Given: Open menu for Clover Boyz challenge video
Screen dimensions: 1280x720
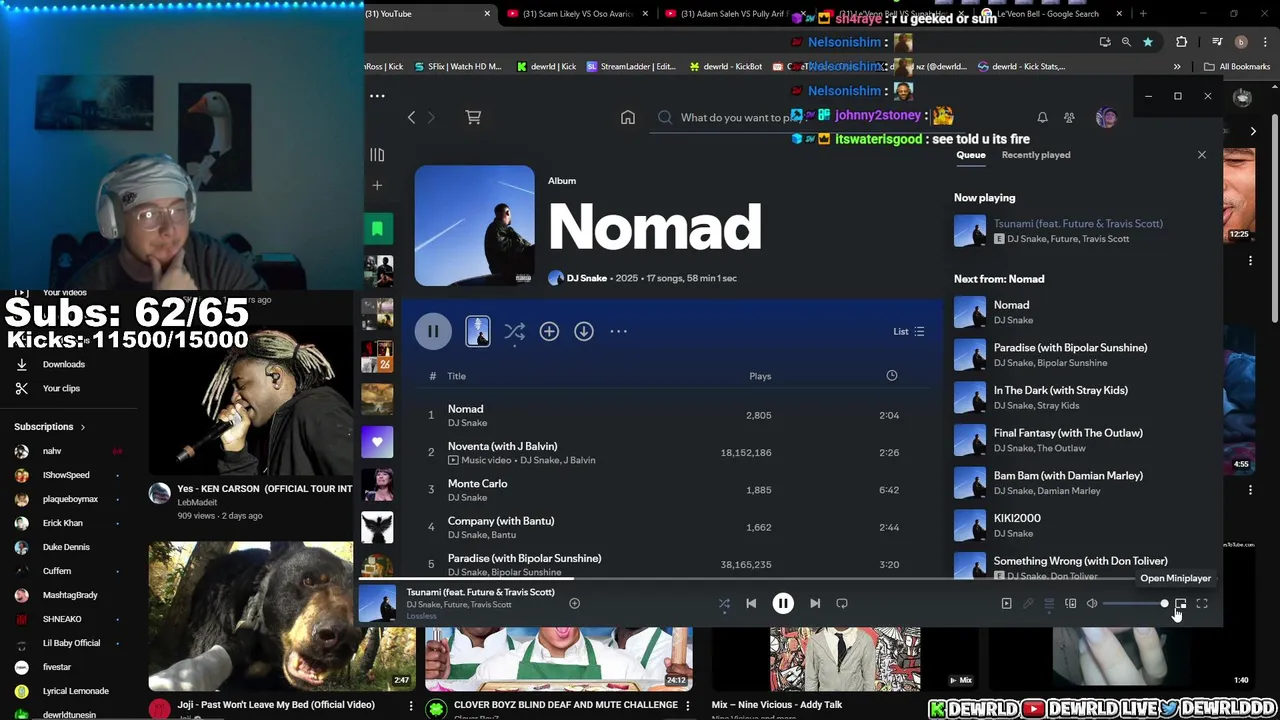Looking at the screenshot, I should [x=687, y=705].
